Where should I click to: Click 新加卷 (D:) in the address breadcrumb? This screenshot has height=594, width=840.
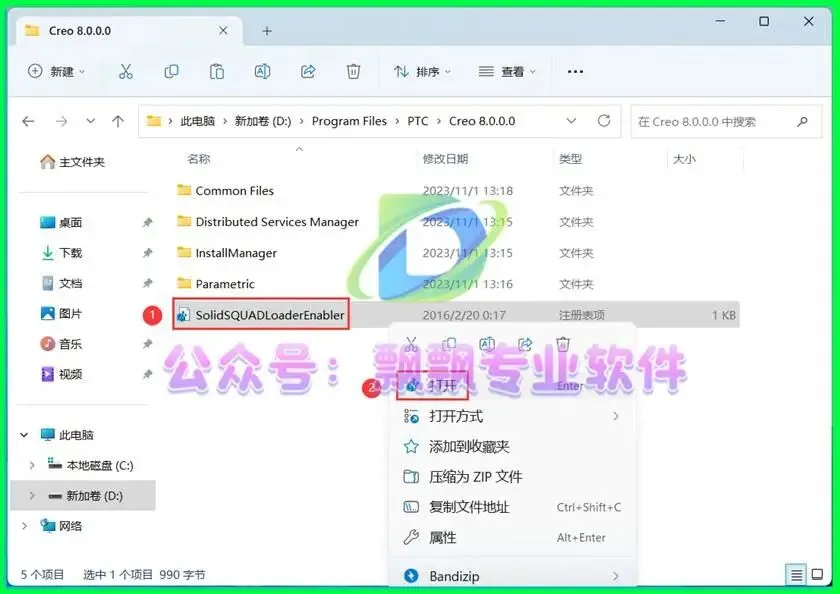click(x=262, y=122)
